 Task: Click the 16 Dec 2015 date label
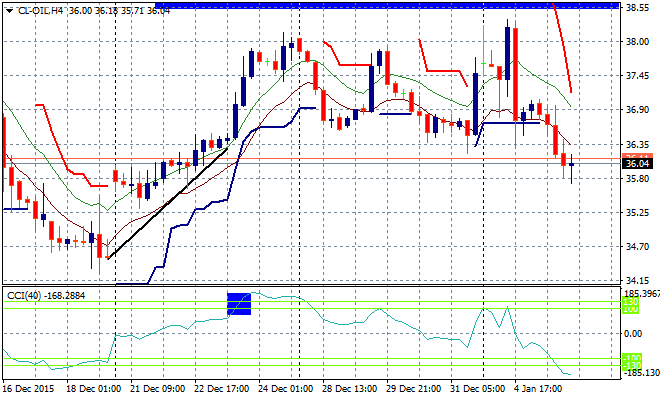(28, 388)
